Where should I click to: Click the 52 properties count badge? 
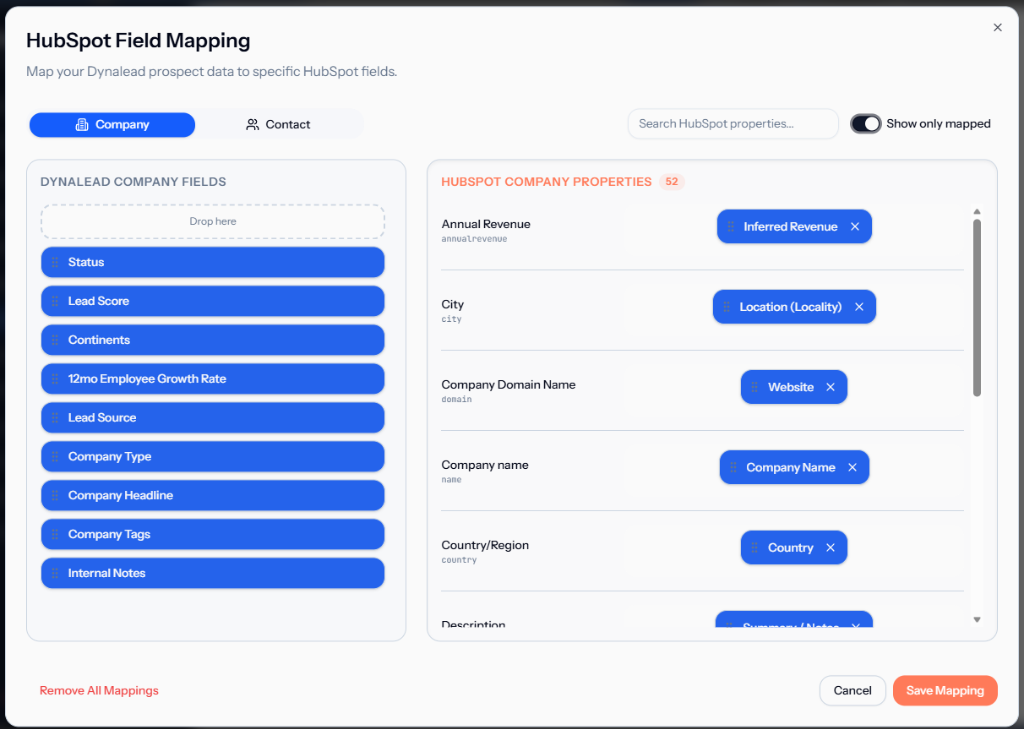click(x=671, y=182)
